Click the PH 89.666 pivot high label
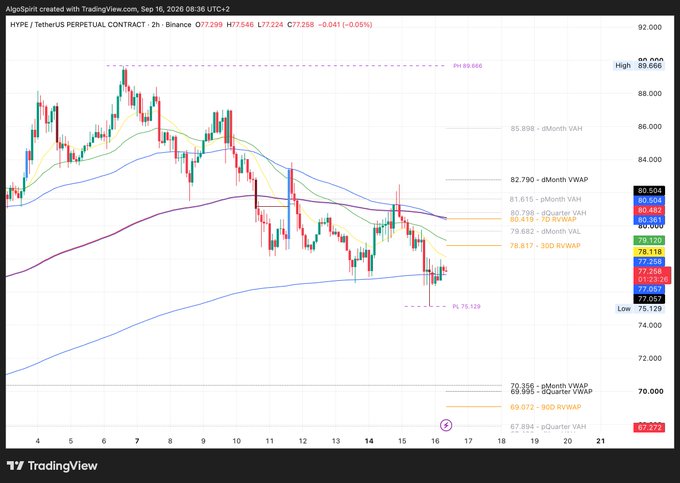Image resolution: width=680 pixels, height=483 pixels. coord(468,66)
